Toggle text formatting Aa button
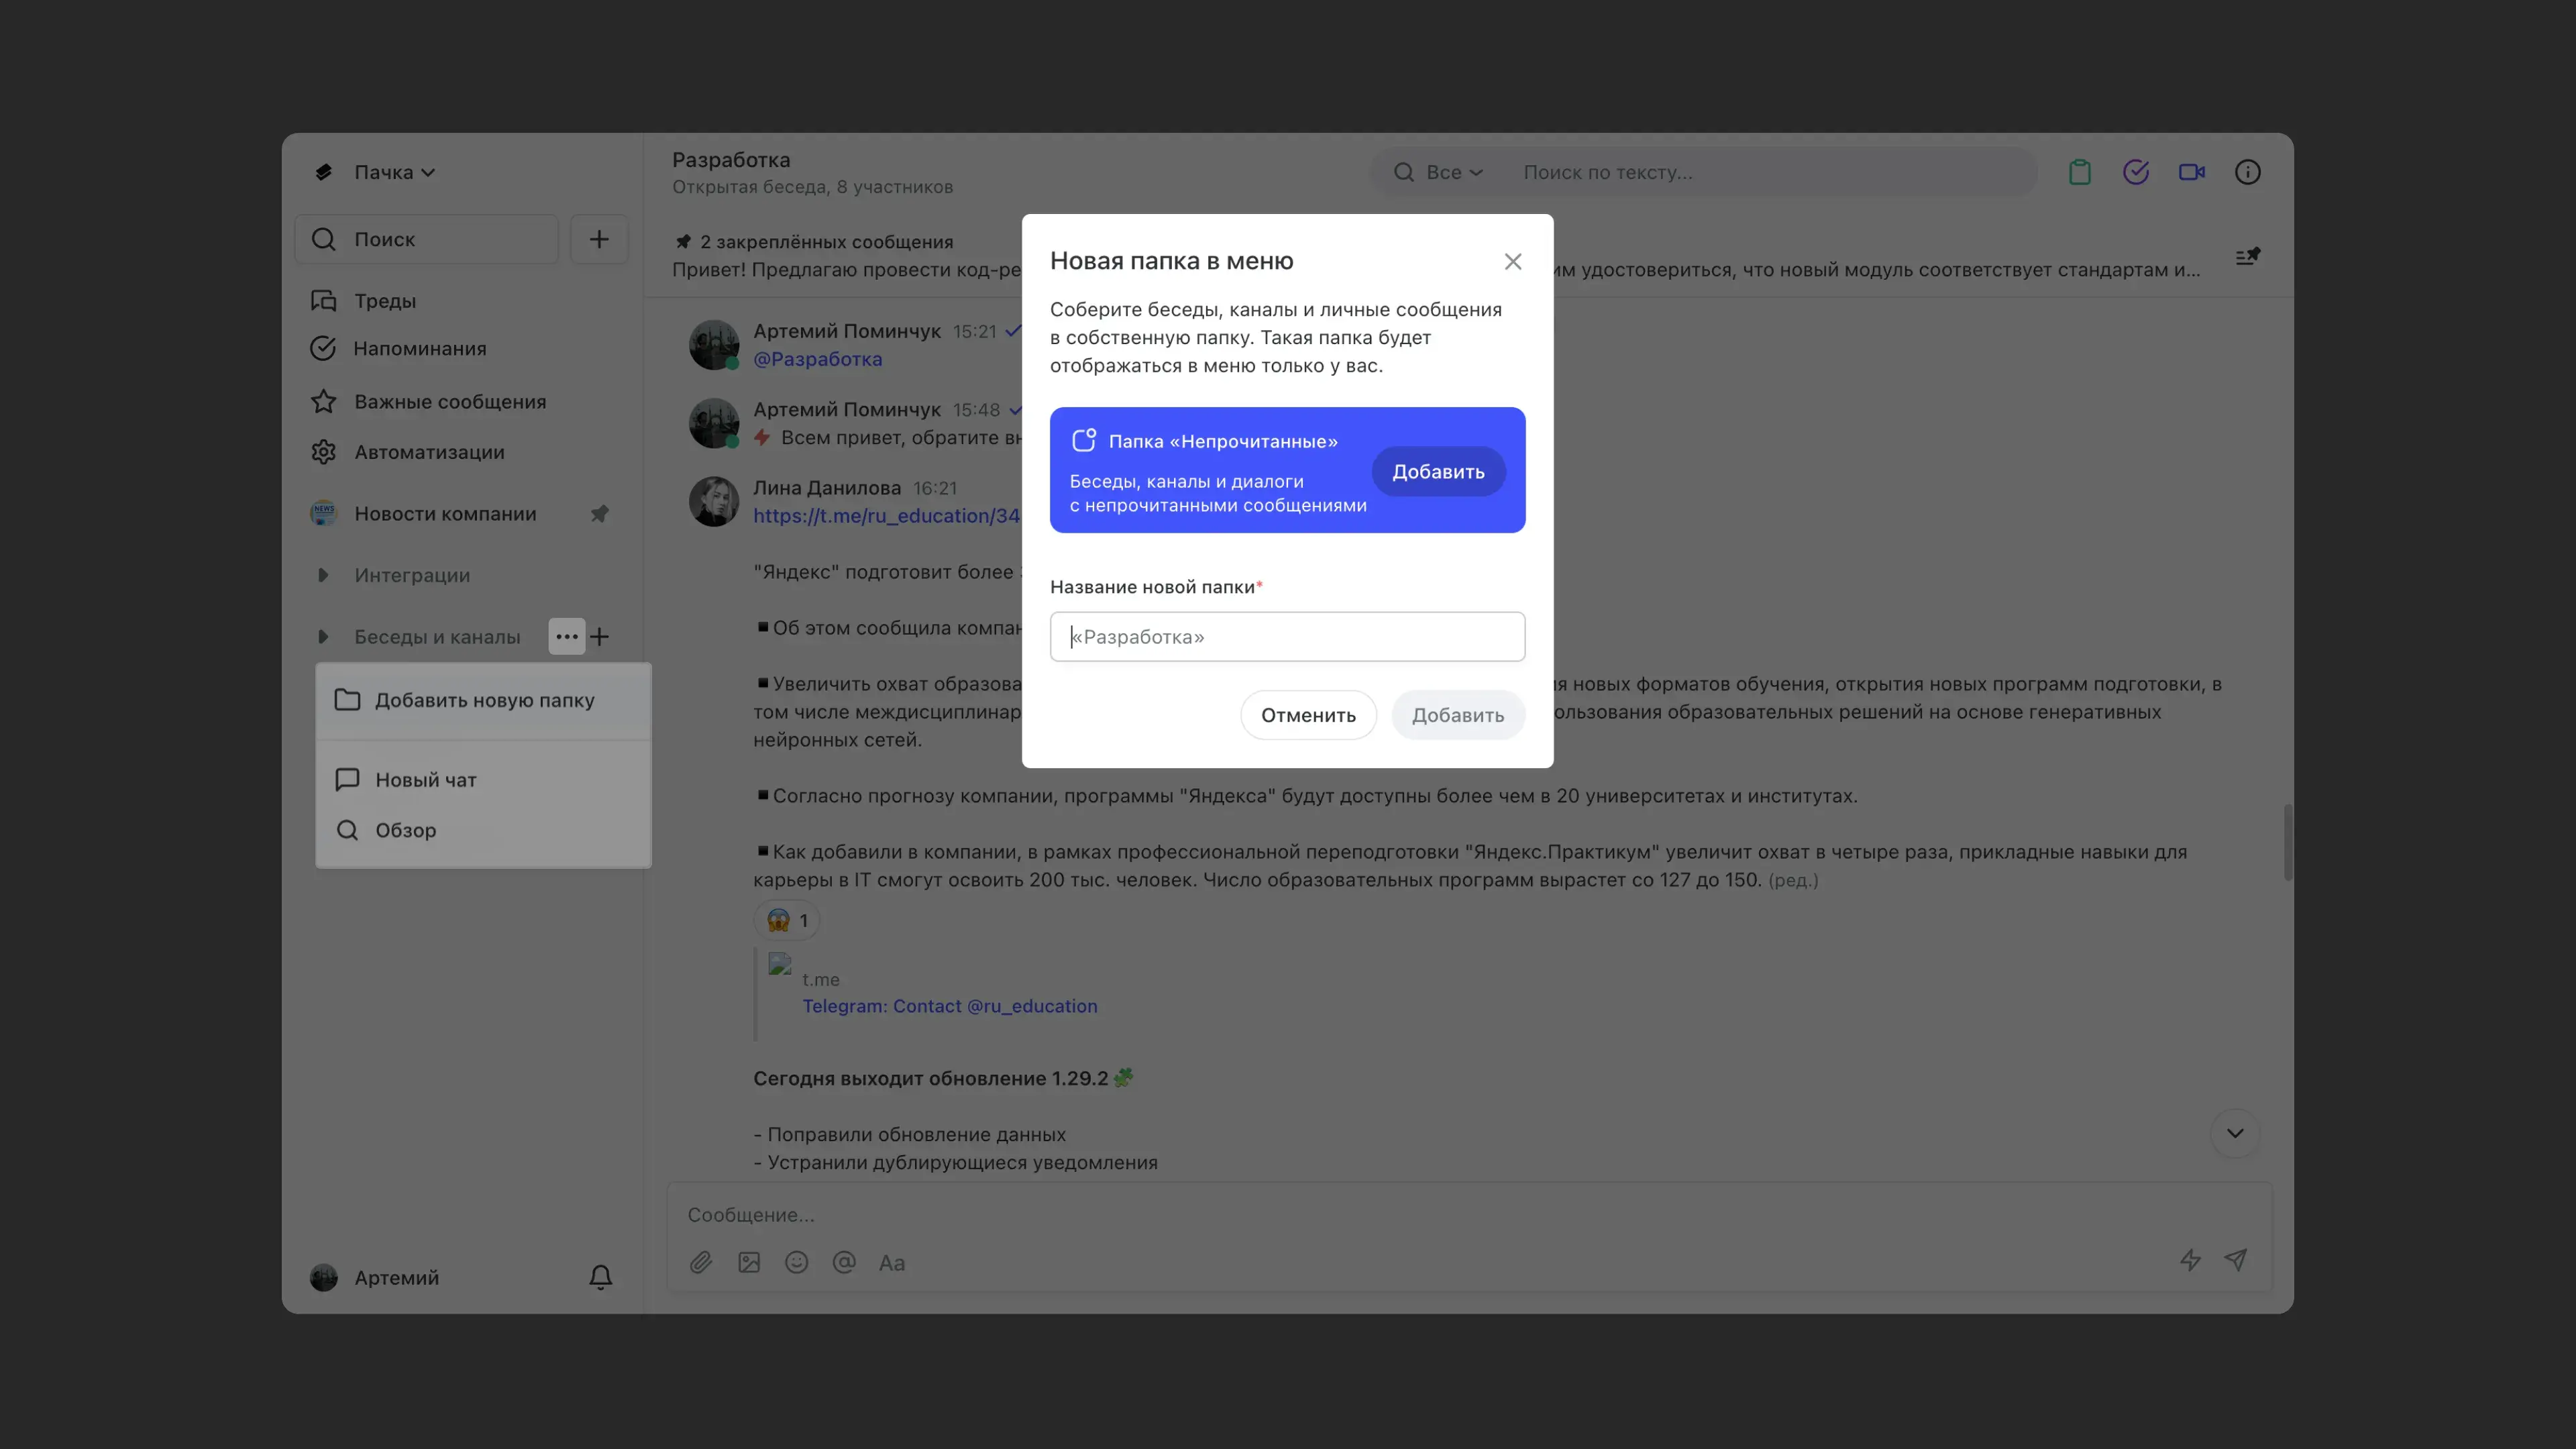 click(891, 1263)
